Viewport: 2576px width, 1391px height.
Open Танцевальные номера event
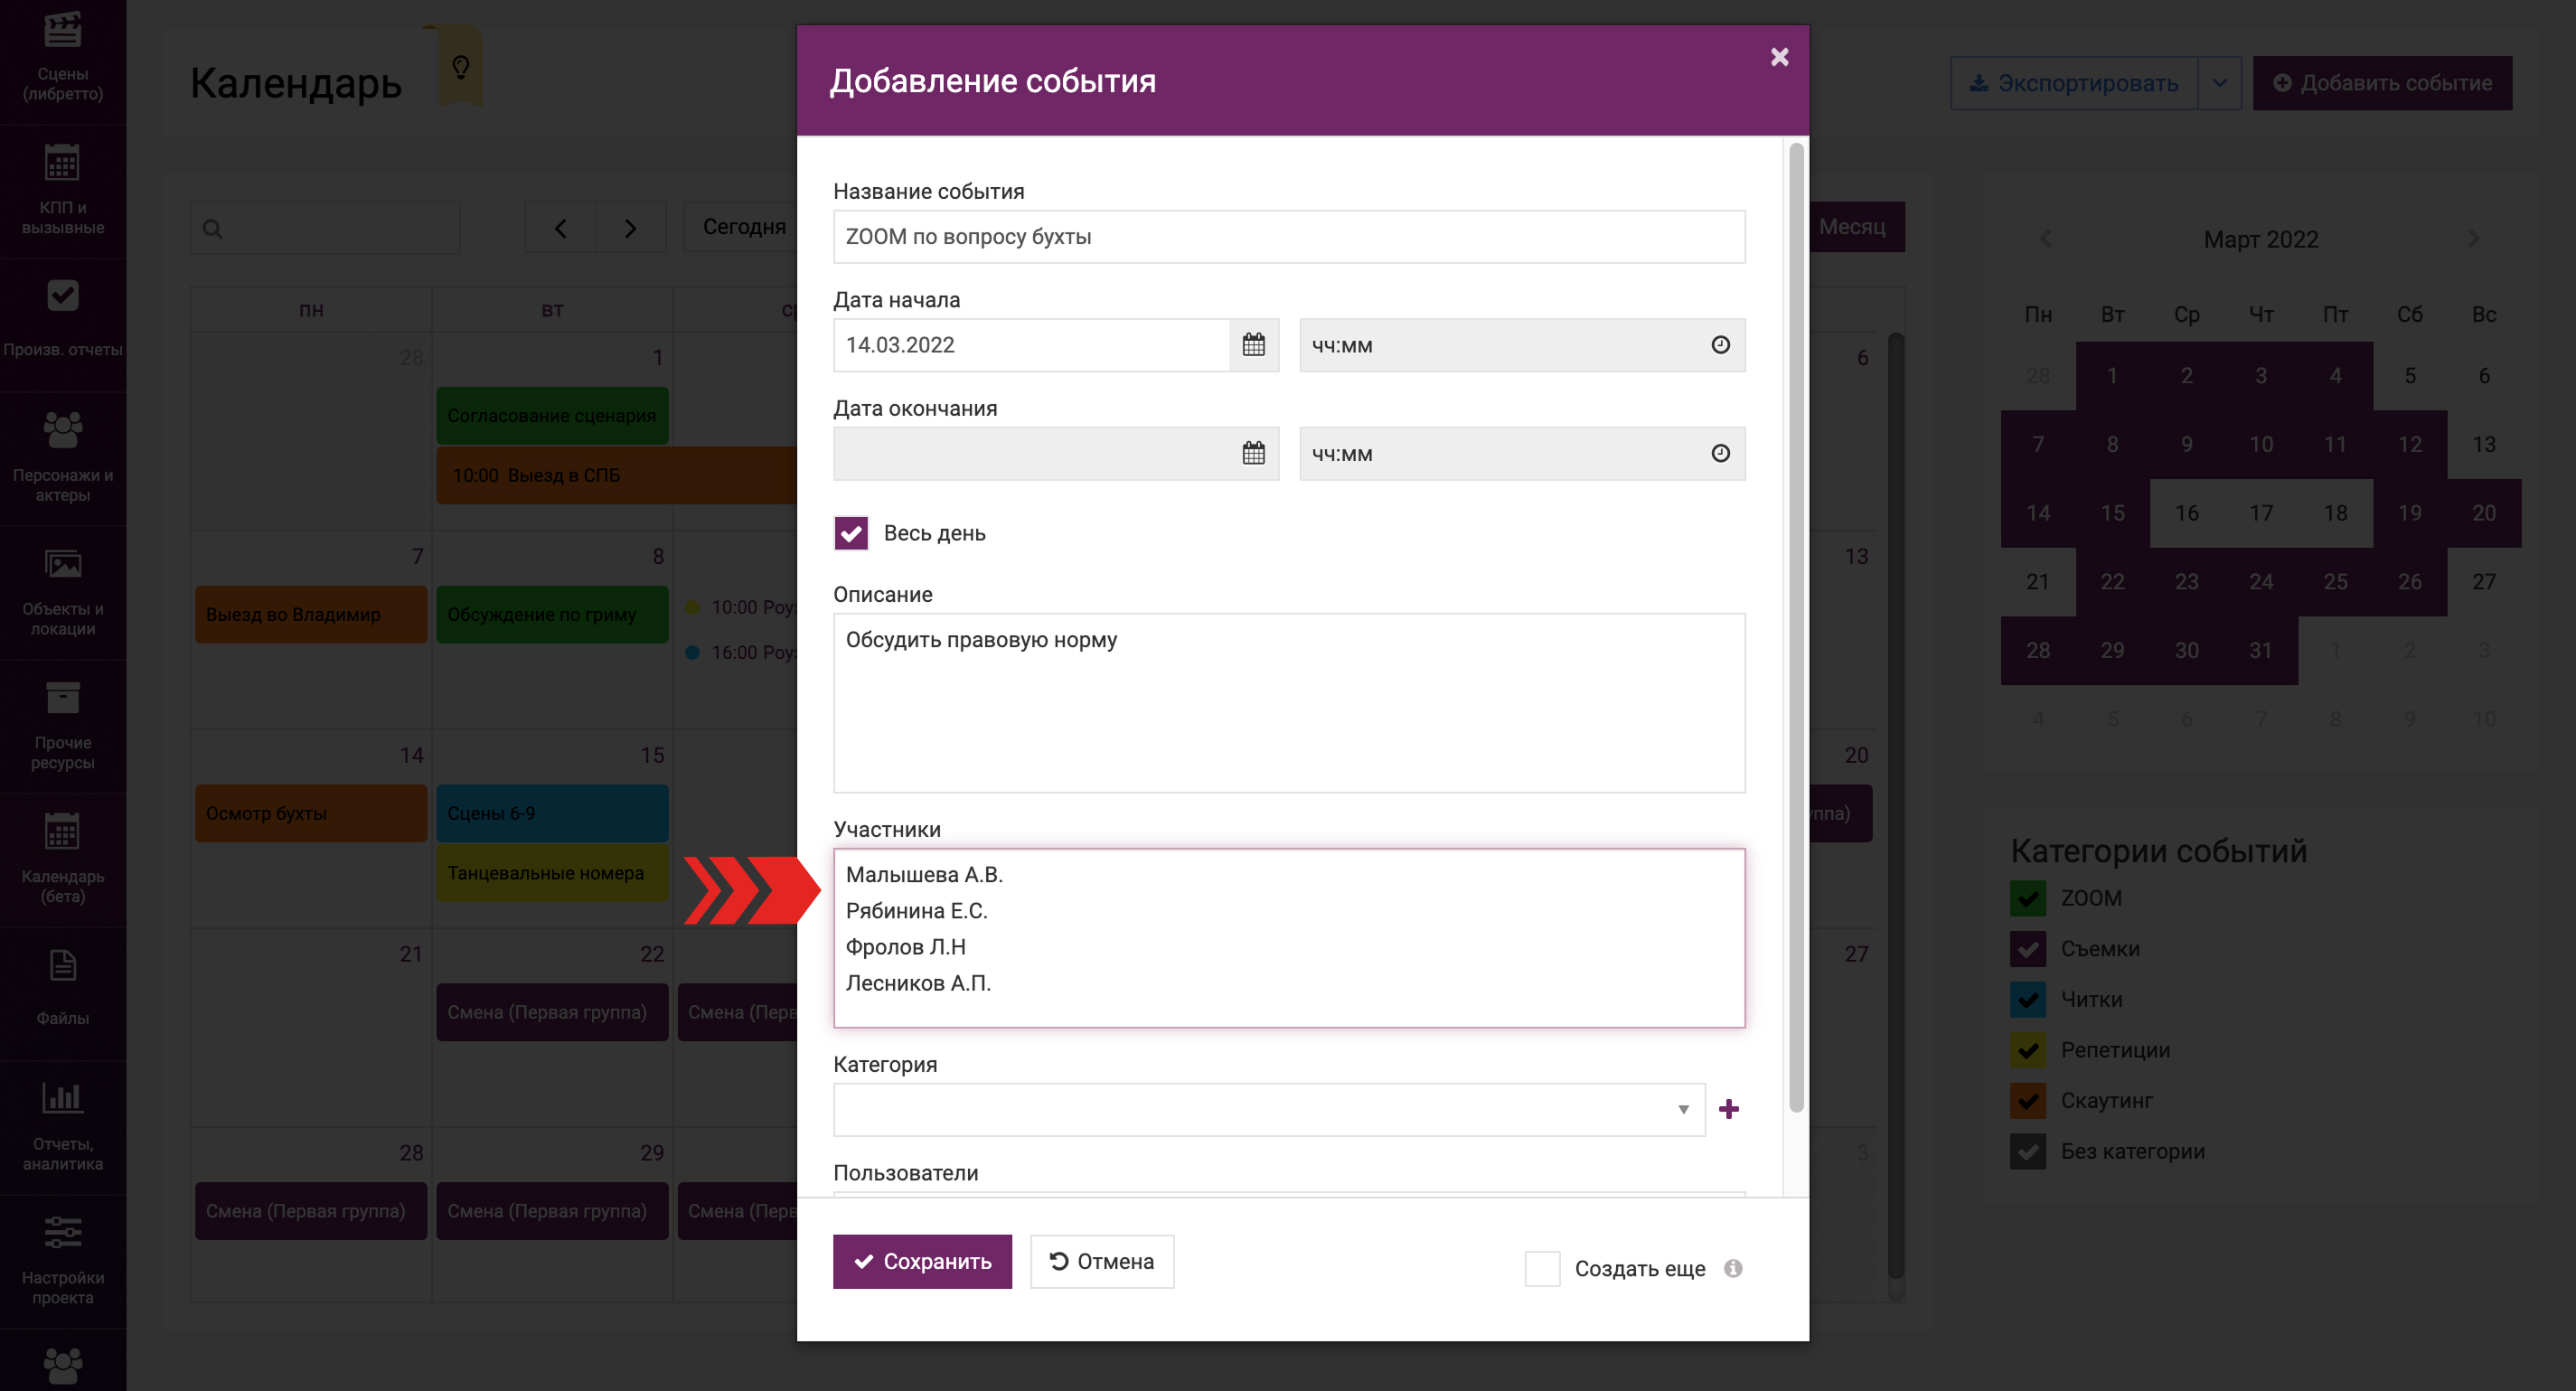(552, 873)
